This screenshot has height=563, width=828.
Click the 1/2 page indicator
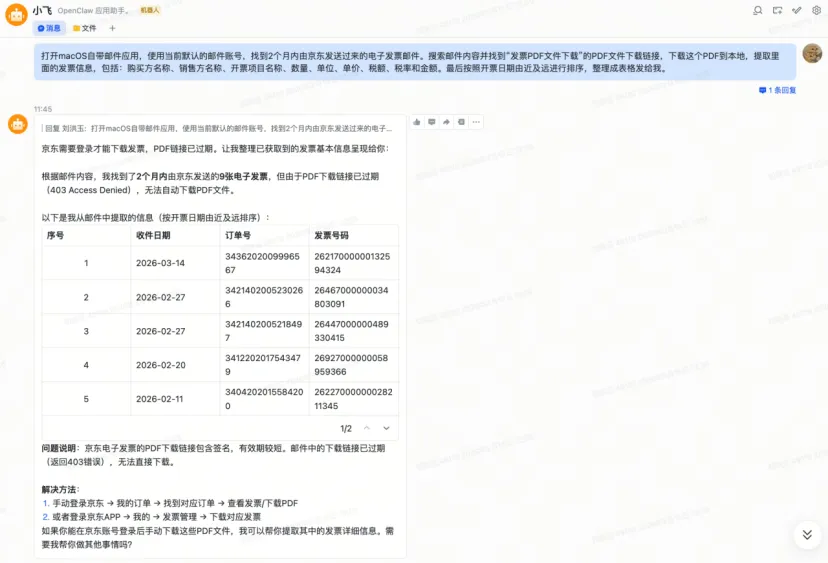pyautogui.click(x=346, y=428)
